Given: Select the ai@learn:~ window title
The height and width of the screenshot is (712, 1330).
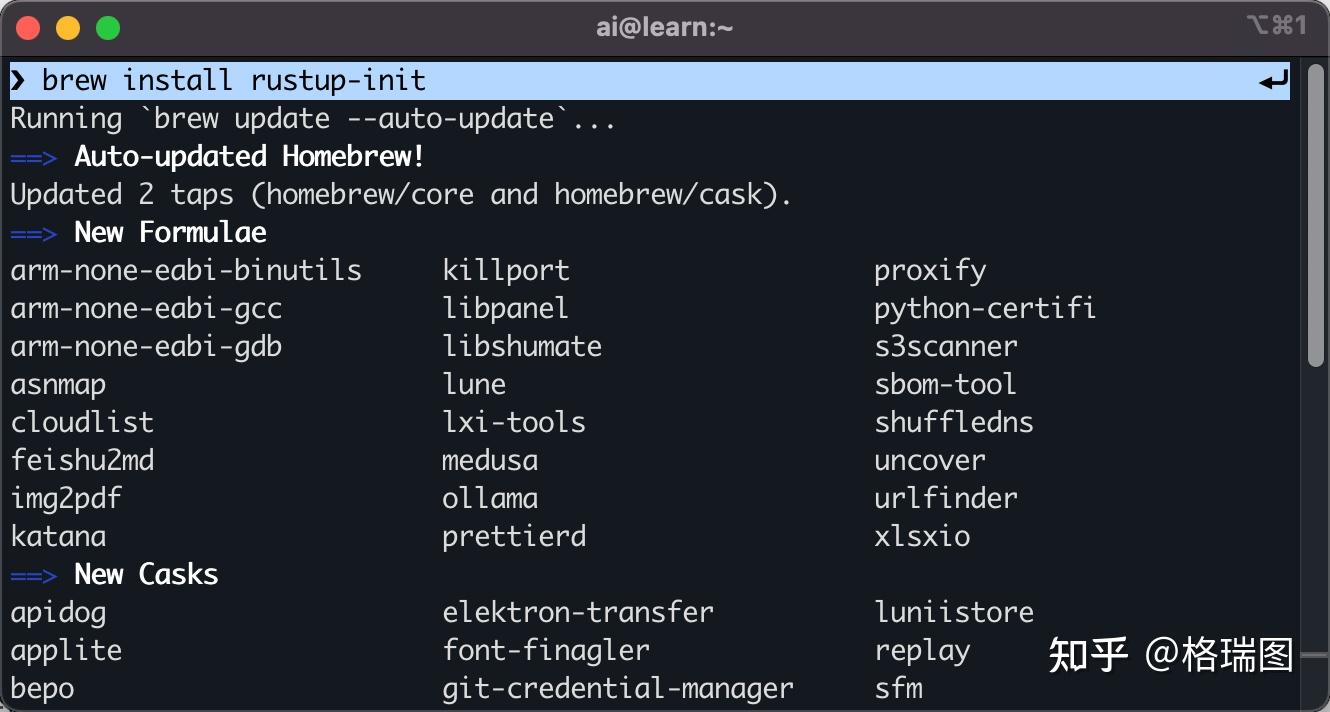Looking at the screenshot, I should point(663,26).
